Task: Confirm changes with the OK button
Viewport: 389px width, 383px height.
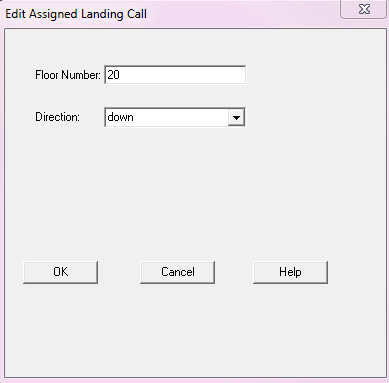Action: [60, 272]
